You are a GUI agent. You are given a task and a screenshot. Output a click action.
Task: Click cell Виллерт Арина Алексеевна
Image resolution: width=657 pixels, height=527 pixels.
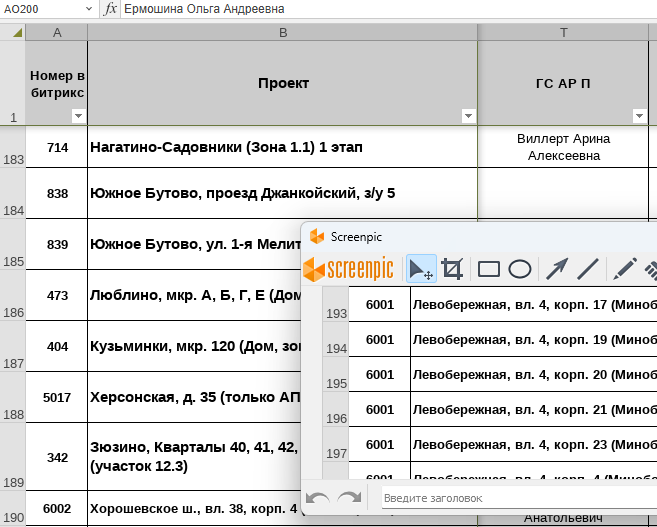click(x=563, y=147)
